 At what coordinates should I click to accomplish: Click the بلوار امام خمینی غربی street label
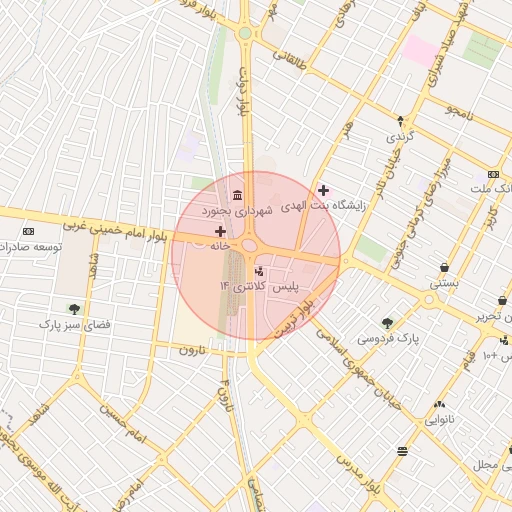point(115,231)
